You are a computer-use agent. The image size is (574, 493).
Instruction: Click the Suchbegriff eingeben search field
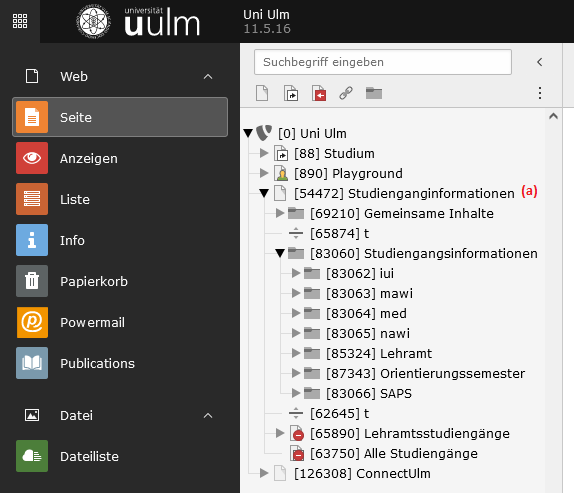click(x=383, y=62)
